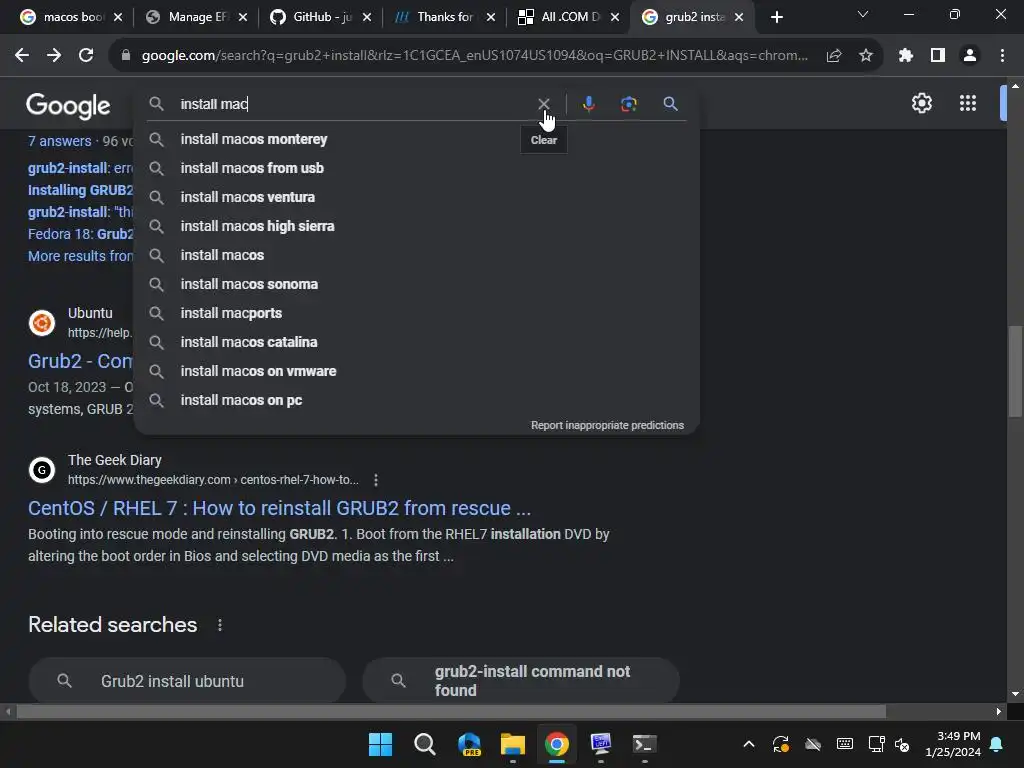The image size is (1024, 768).
Task: Select suggestion 'install macos sonoma'
Action: 417,284
